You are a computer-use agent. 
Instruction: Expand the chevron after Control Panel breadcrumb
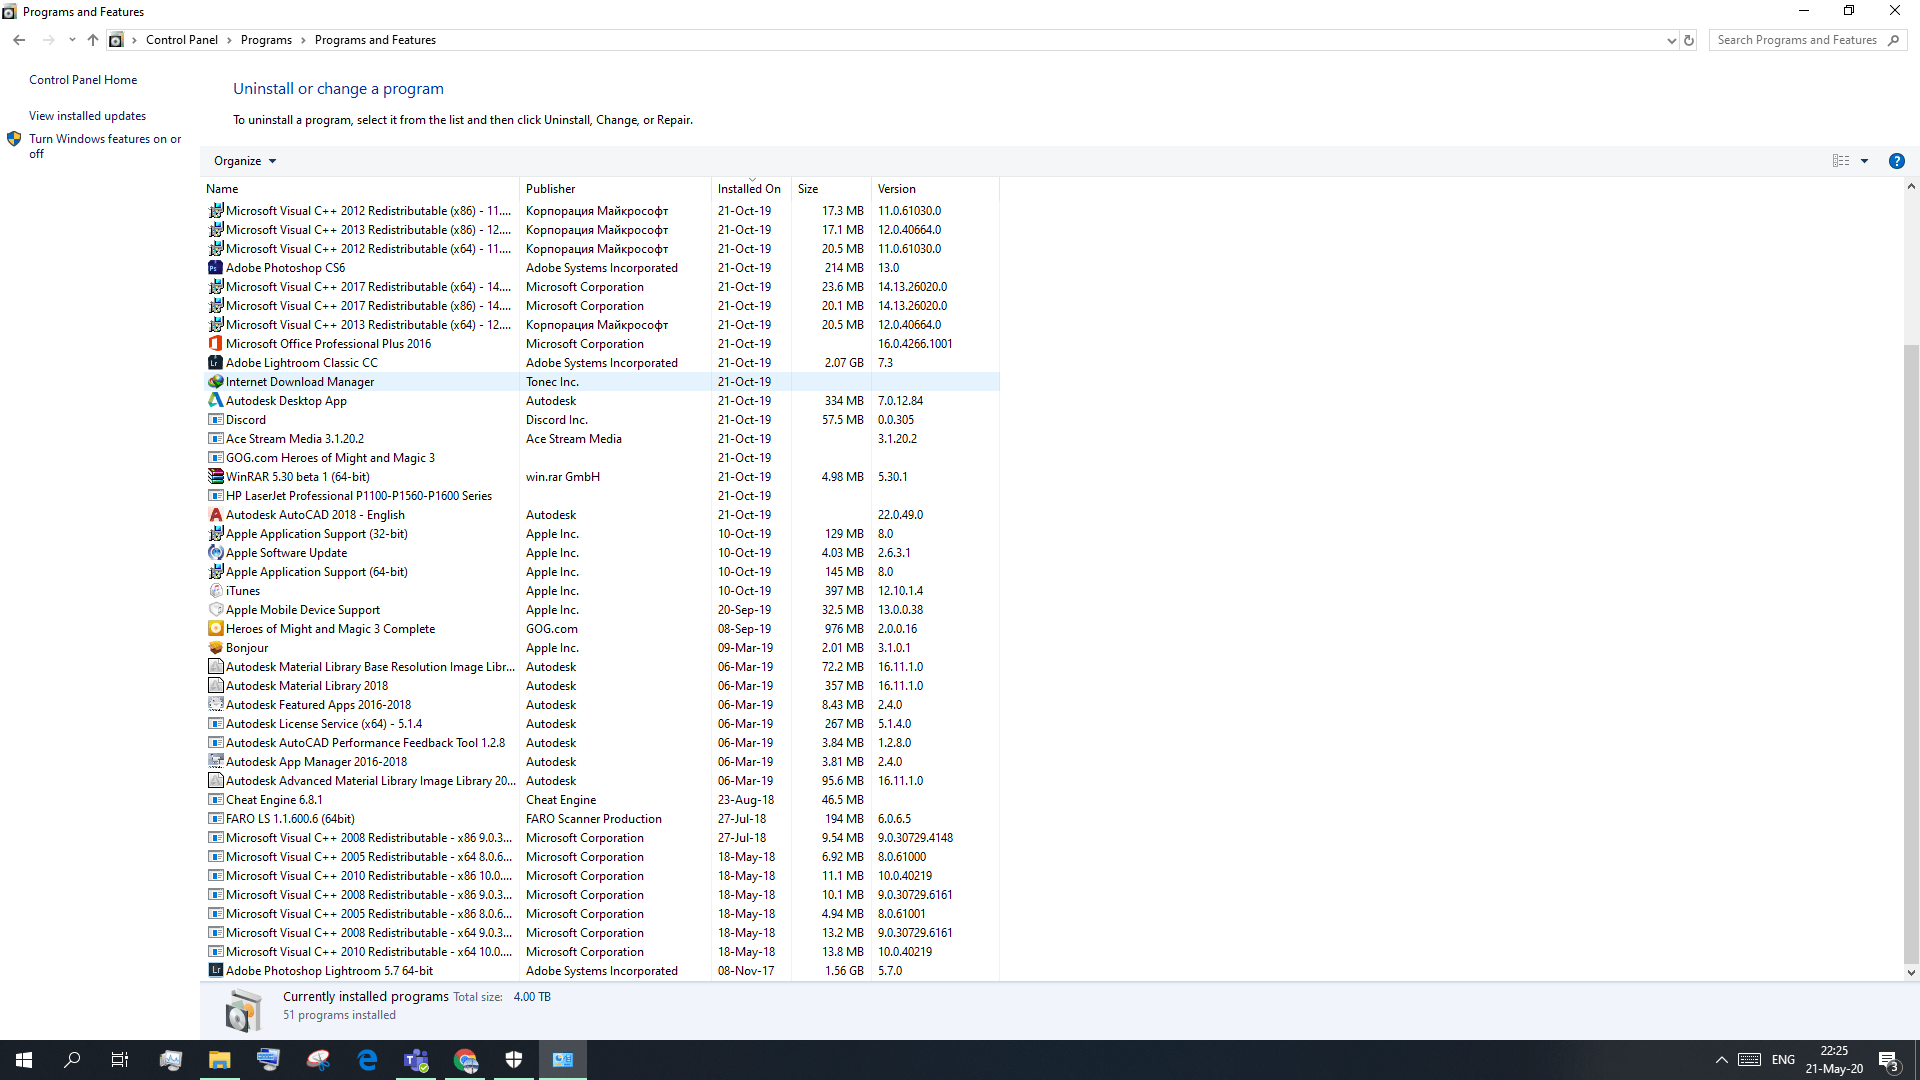[x=229, y=40]
